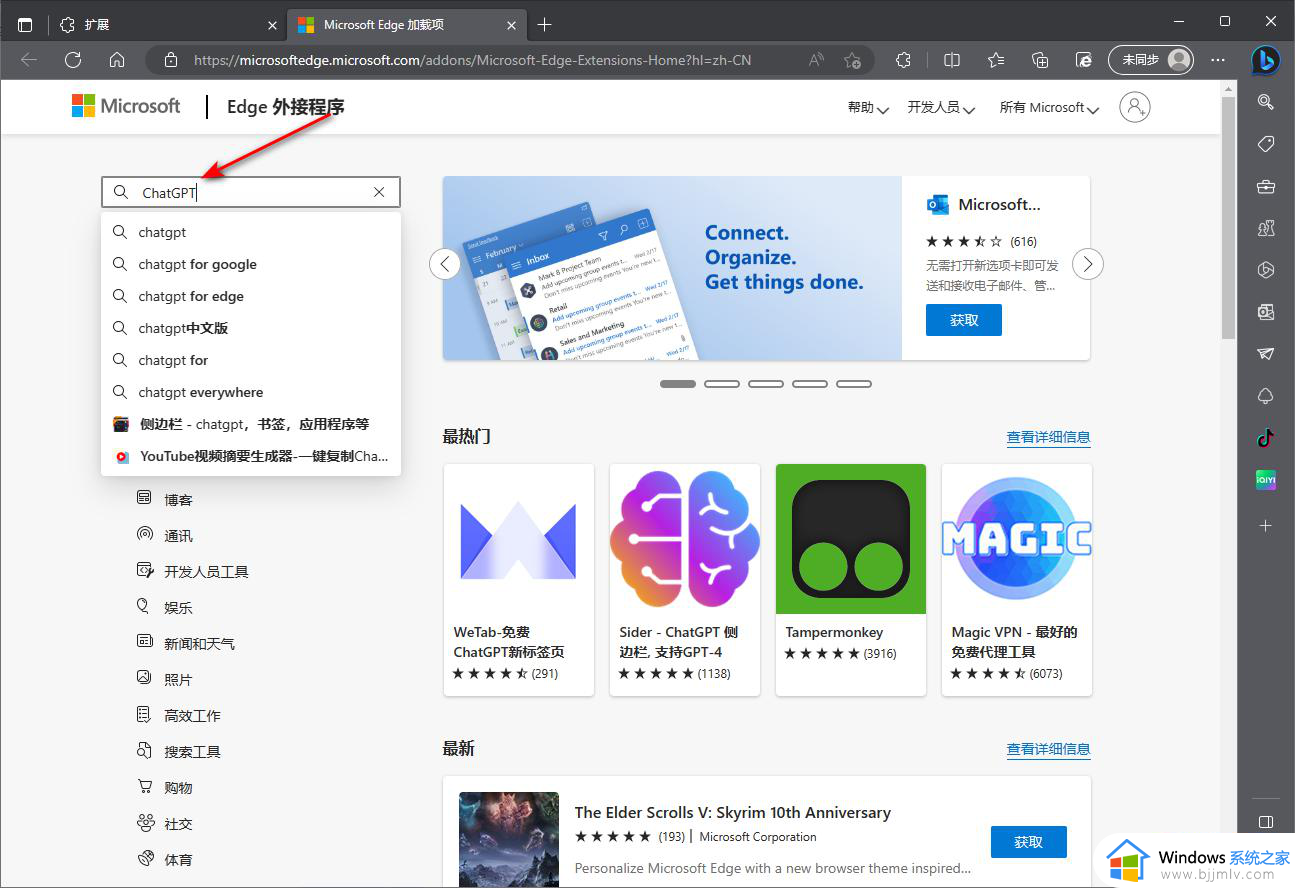This screenshot has width=1295, height=888.
Task: Open the Sider ChatGPT 侧边栏 card
Action: [x=685, y=580]
